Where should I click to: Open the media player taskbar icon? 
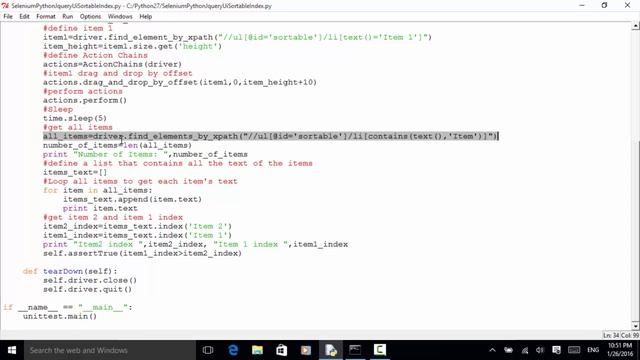pyautogui.click(x=306, y=350)
